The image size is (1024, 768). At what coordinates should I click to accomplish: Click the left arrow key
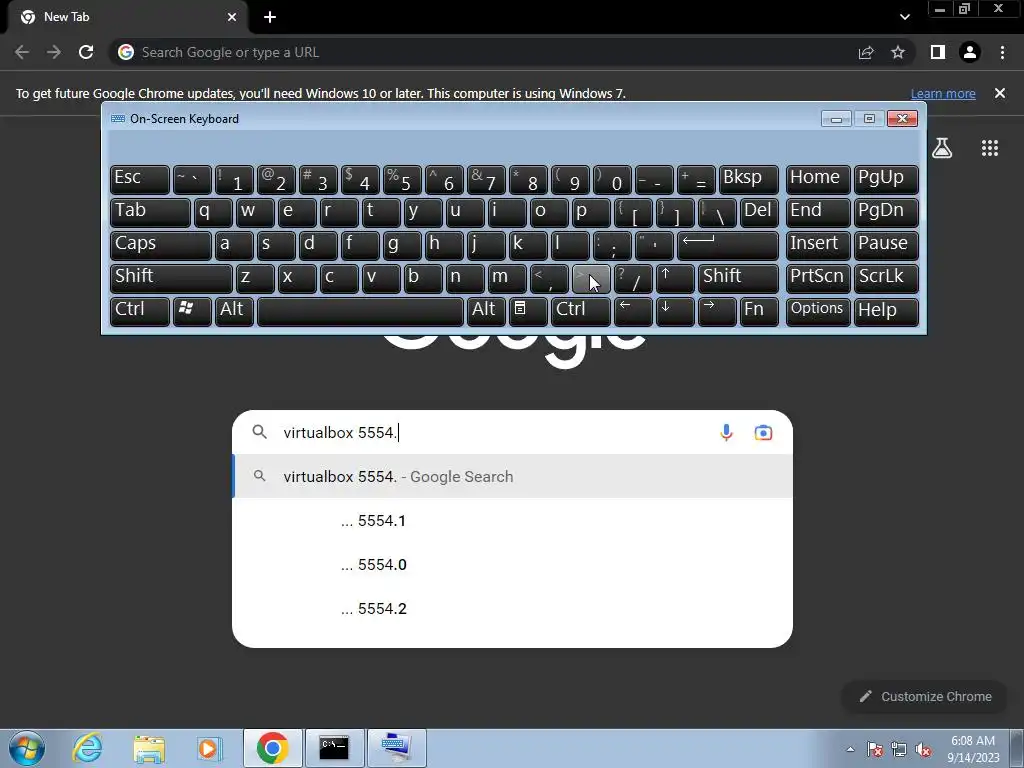coord(633,312)
